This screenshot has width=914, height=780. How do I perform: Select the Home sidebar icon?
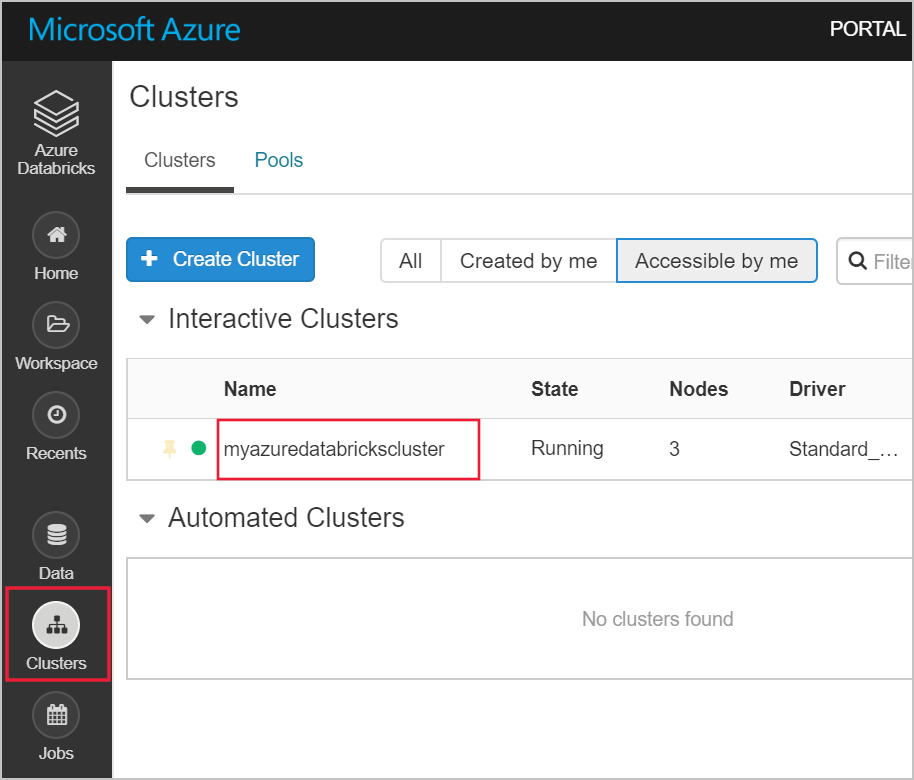point(56,234)
